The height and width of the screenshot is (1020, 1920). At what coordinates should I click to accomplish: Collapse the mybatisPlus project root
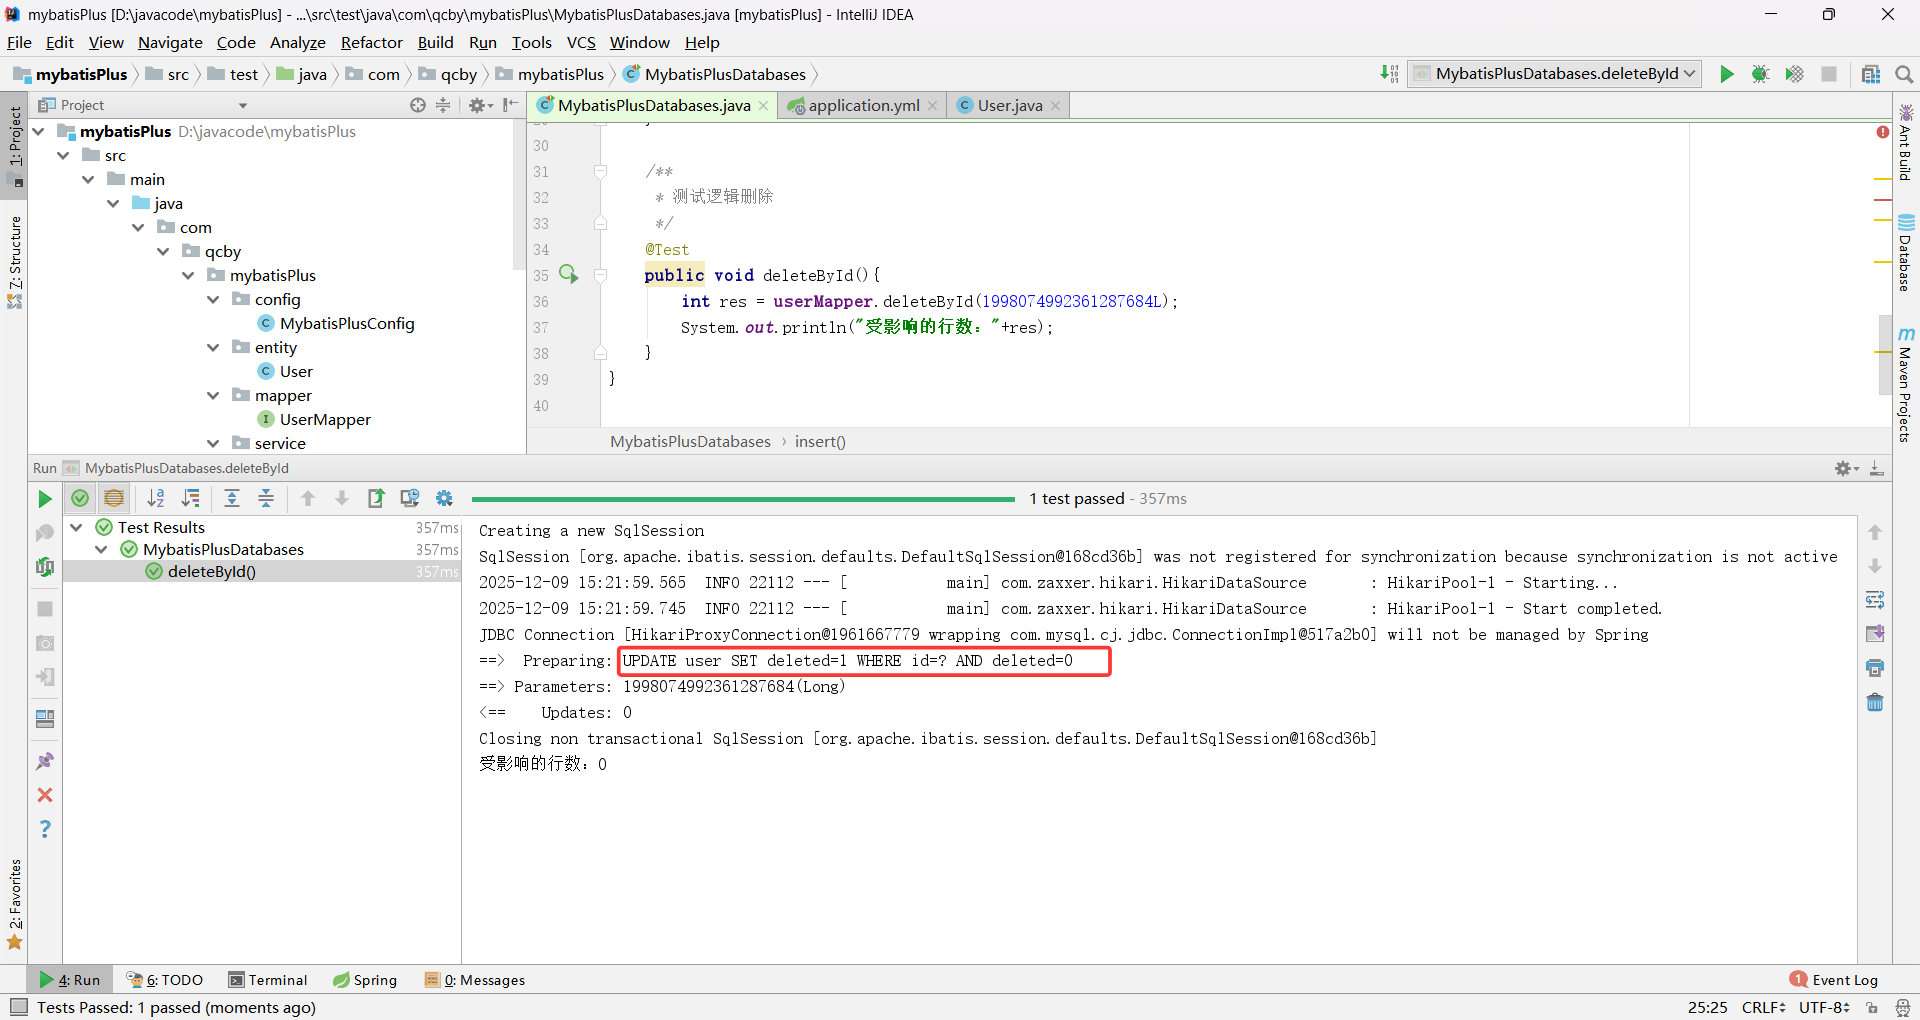click(x=38, y=131)
